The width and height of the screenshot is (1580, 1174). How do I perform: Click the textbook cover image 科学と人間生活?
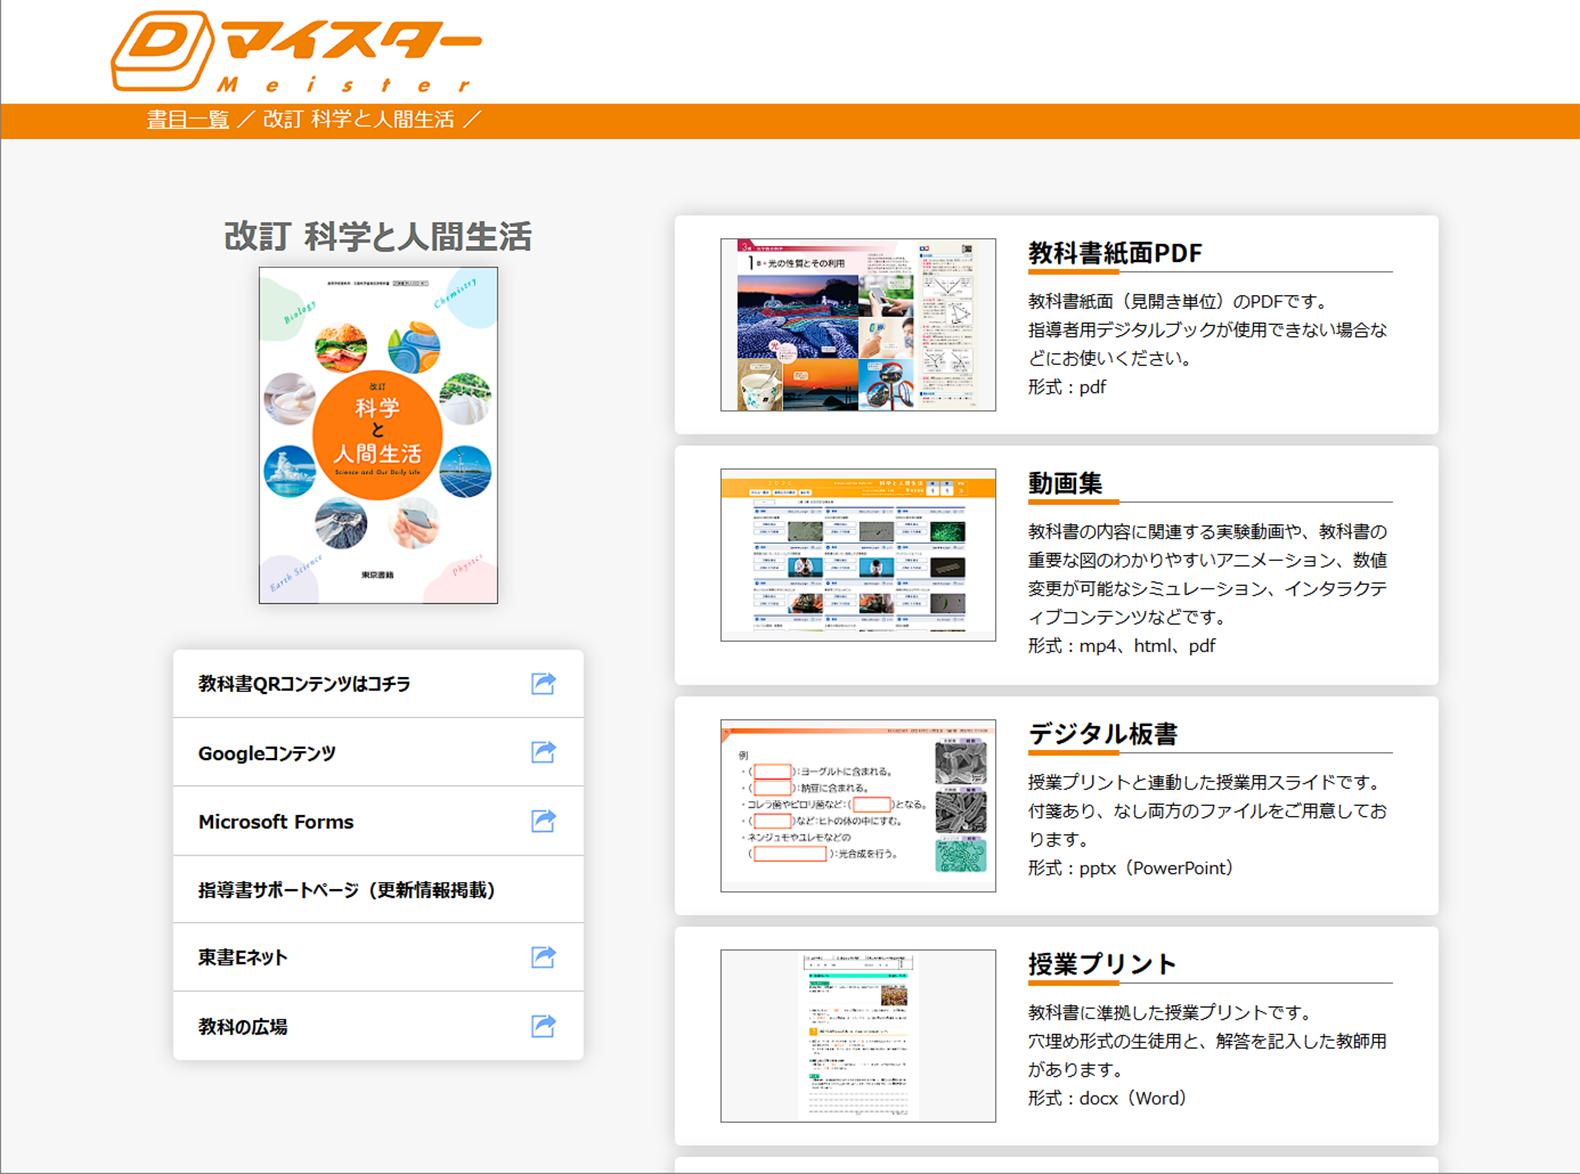[x=378, y=435]
